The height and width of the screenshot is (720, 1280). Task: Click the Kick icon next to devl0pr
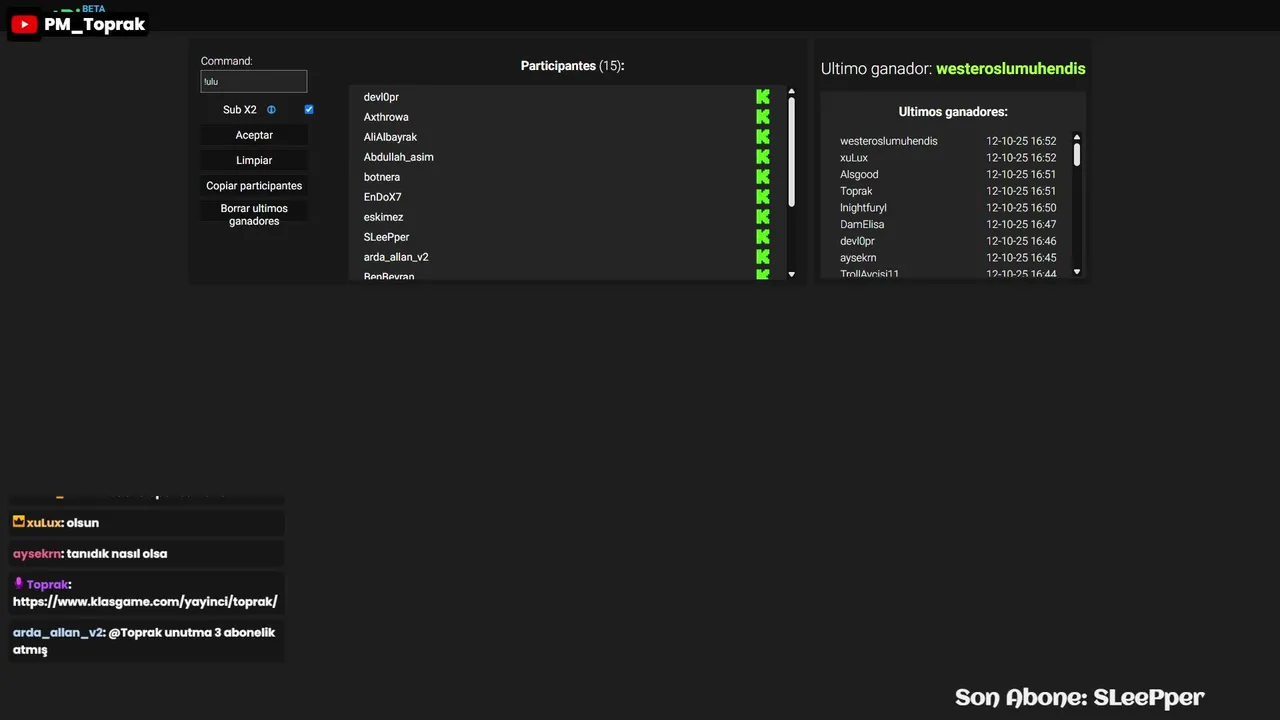tap(763, 97)
